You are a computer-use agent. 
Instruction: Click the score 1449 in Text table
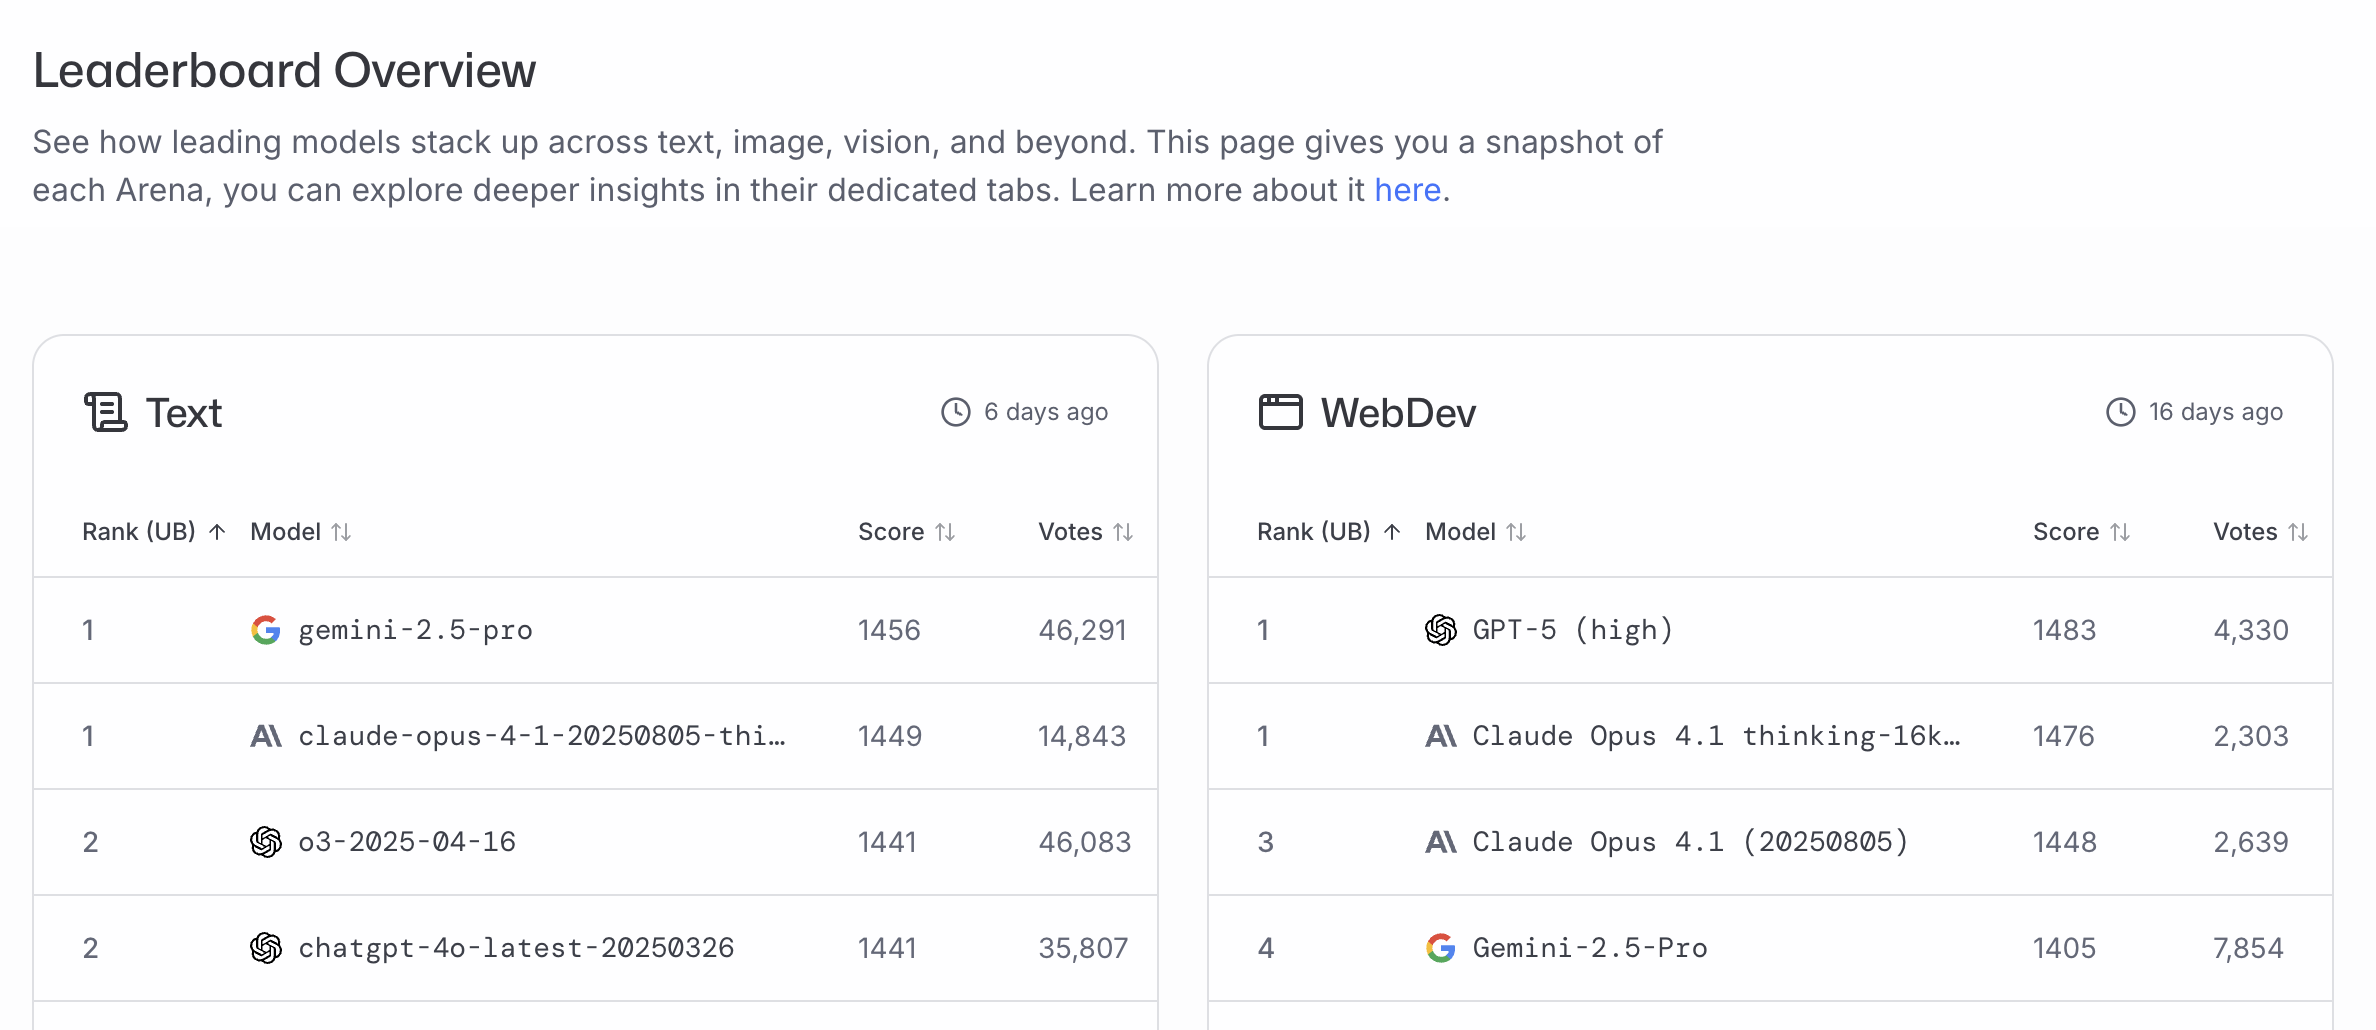890,736
